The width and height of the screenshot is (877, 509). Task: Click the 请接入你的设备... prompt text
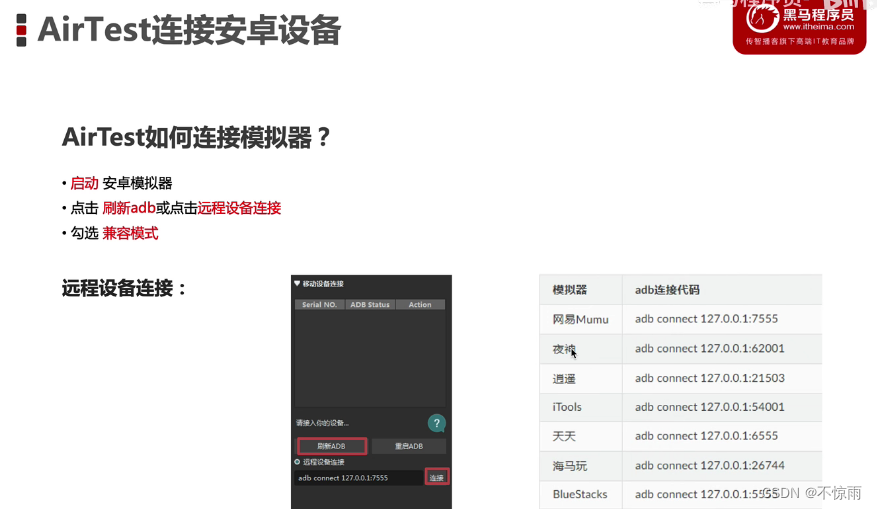(322, 423)
